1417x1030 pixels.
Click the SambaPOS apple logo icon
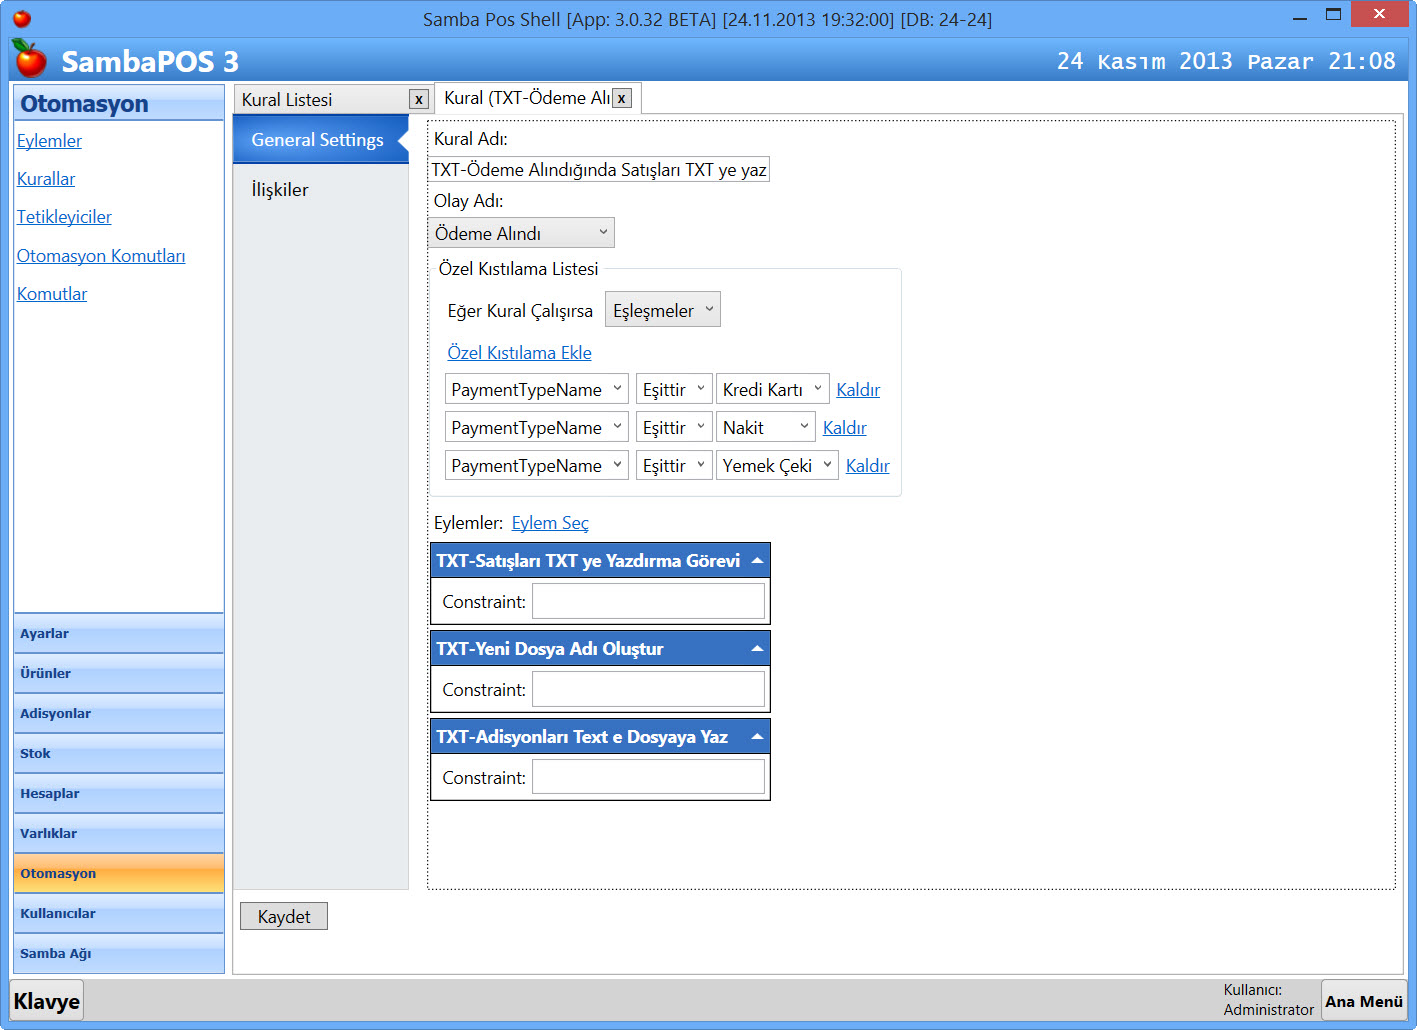pyautogui.click(x=30, y=60)
